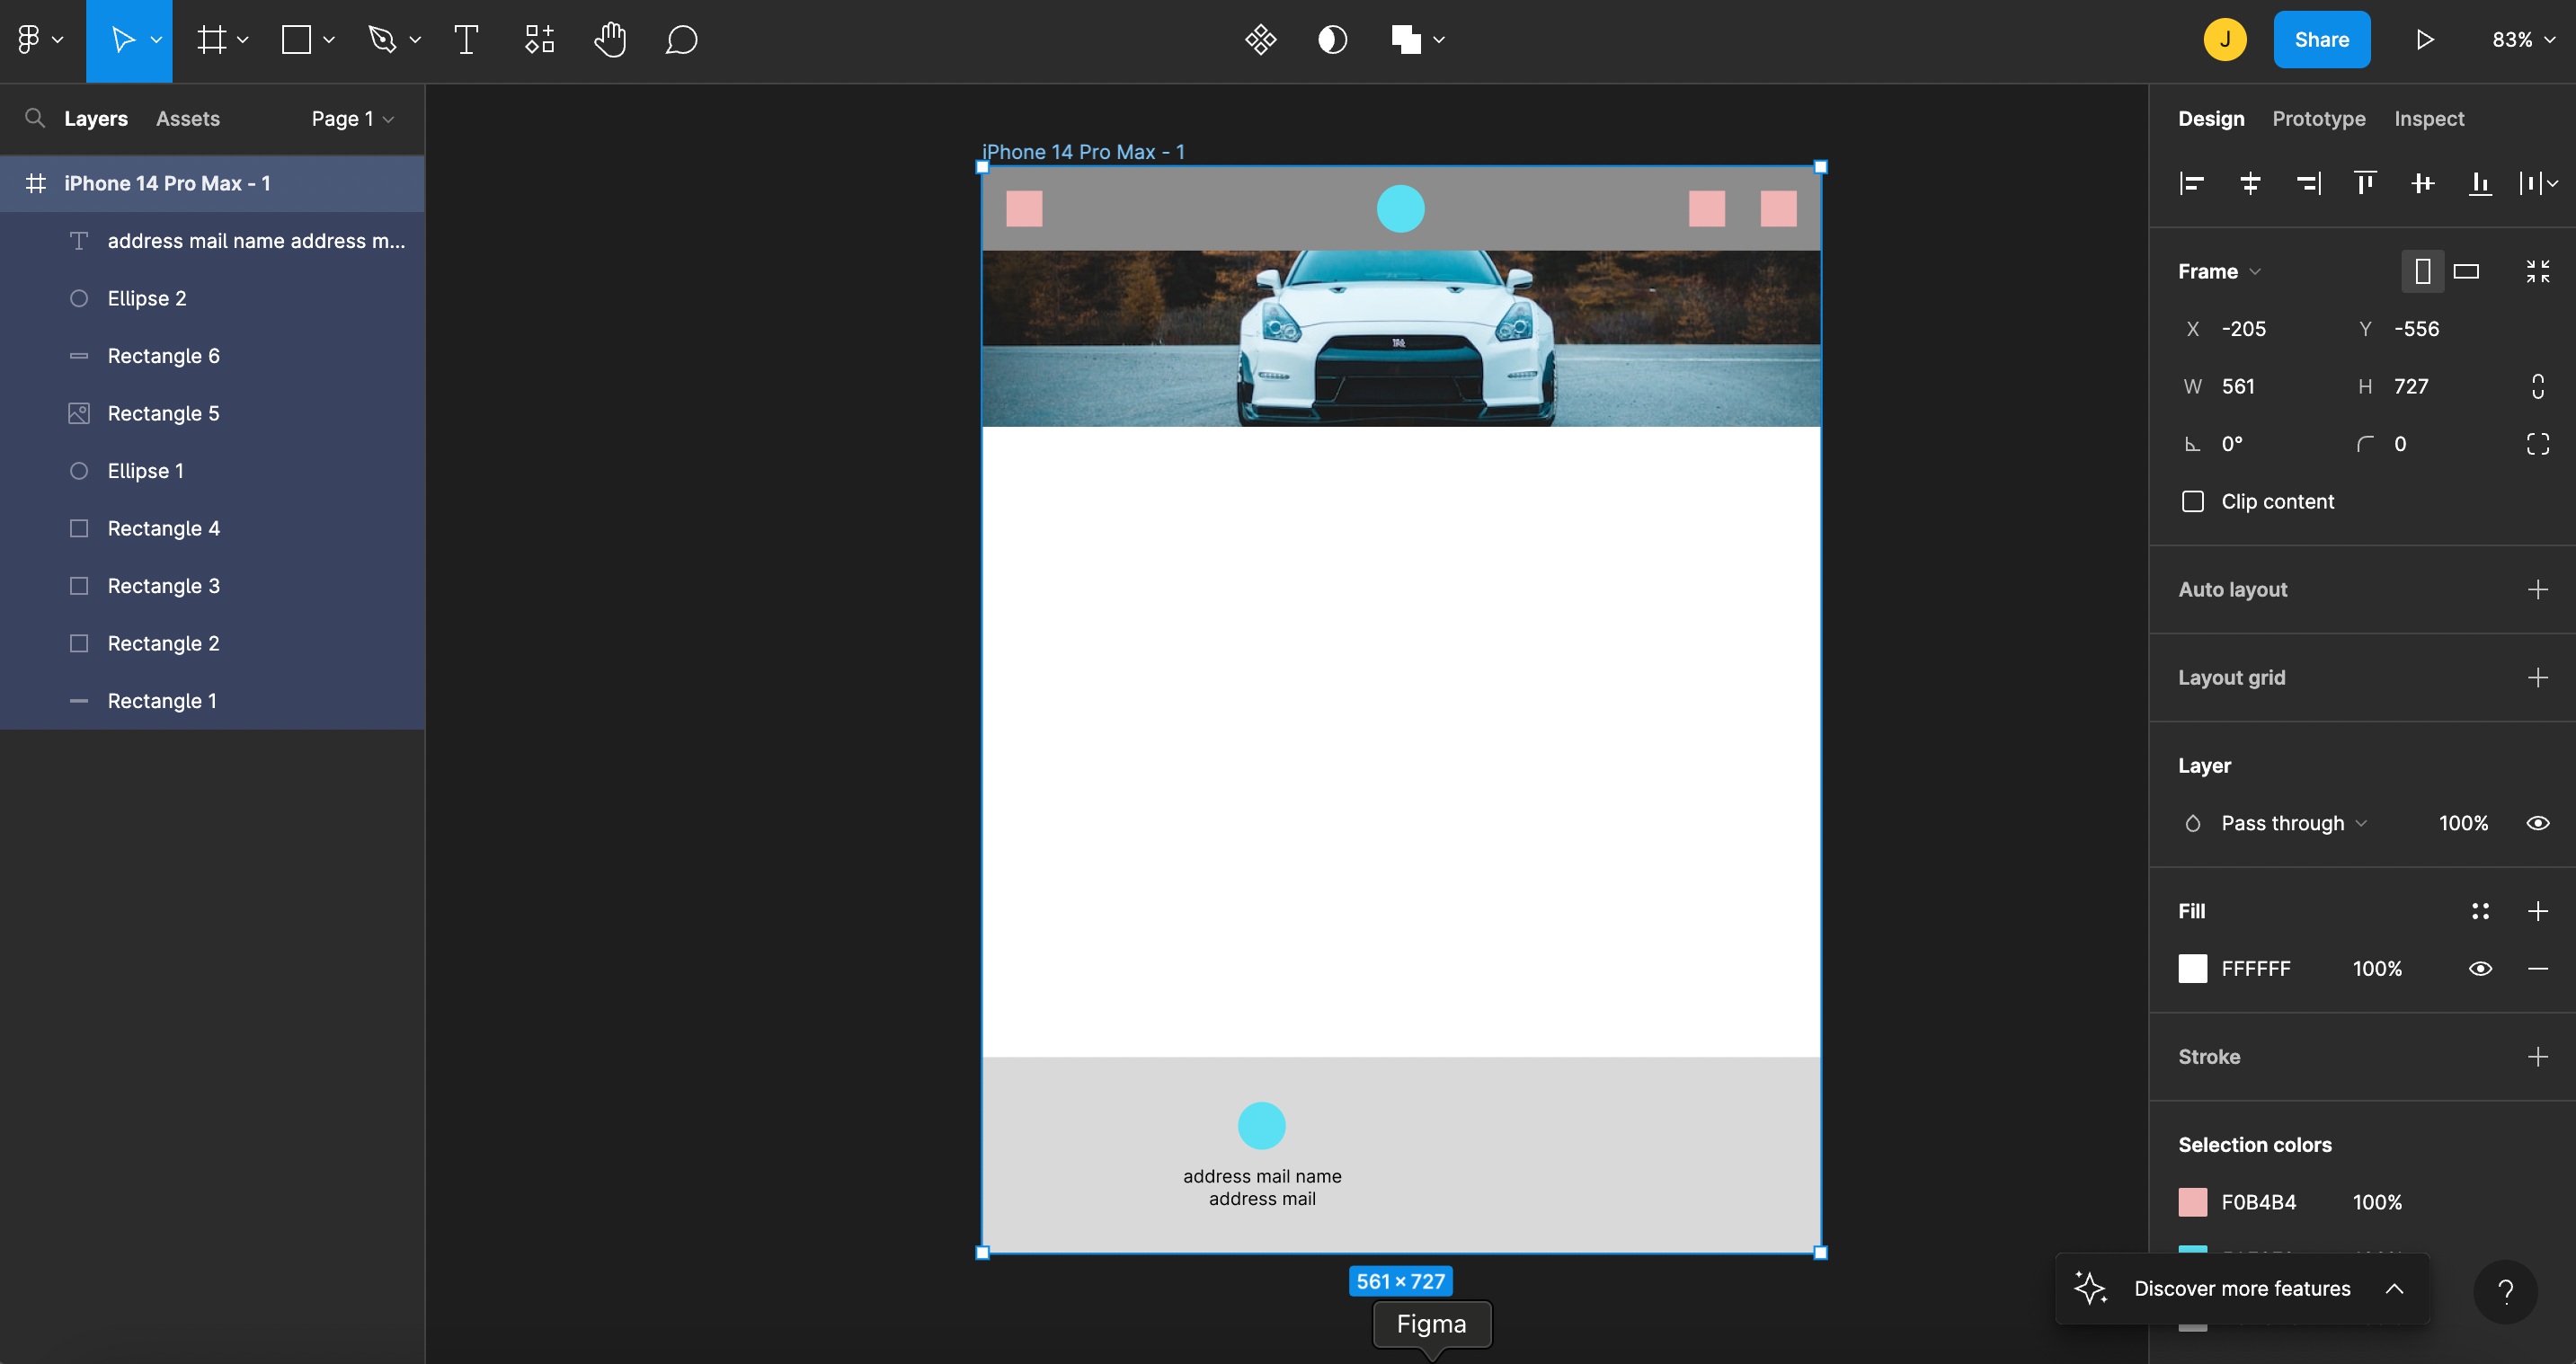Toggle FFFFFF fill visibility eye
2576x1364 pixels.
click(x=2480, y=968)
